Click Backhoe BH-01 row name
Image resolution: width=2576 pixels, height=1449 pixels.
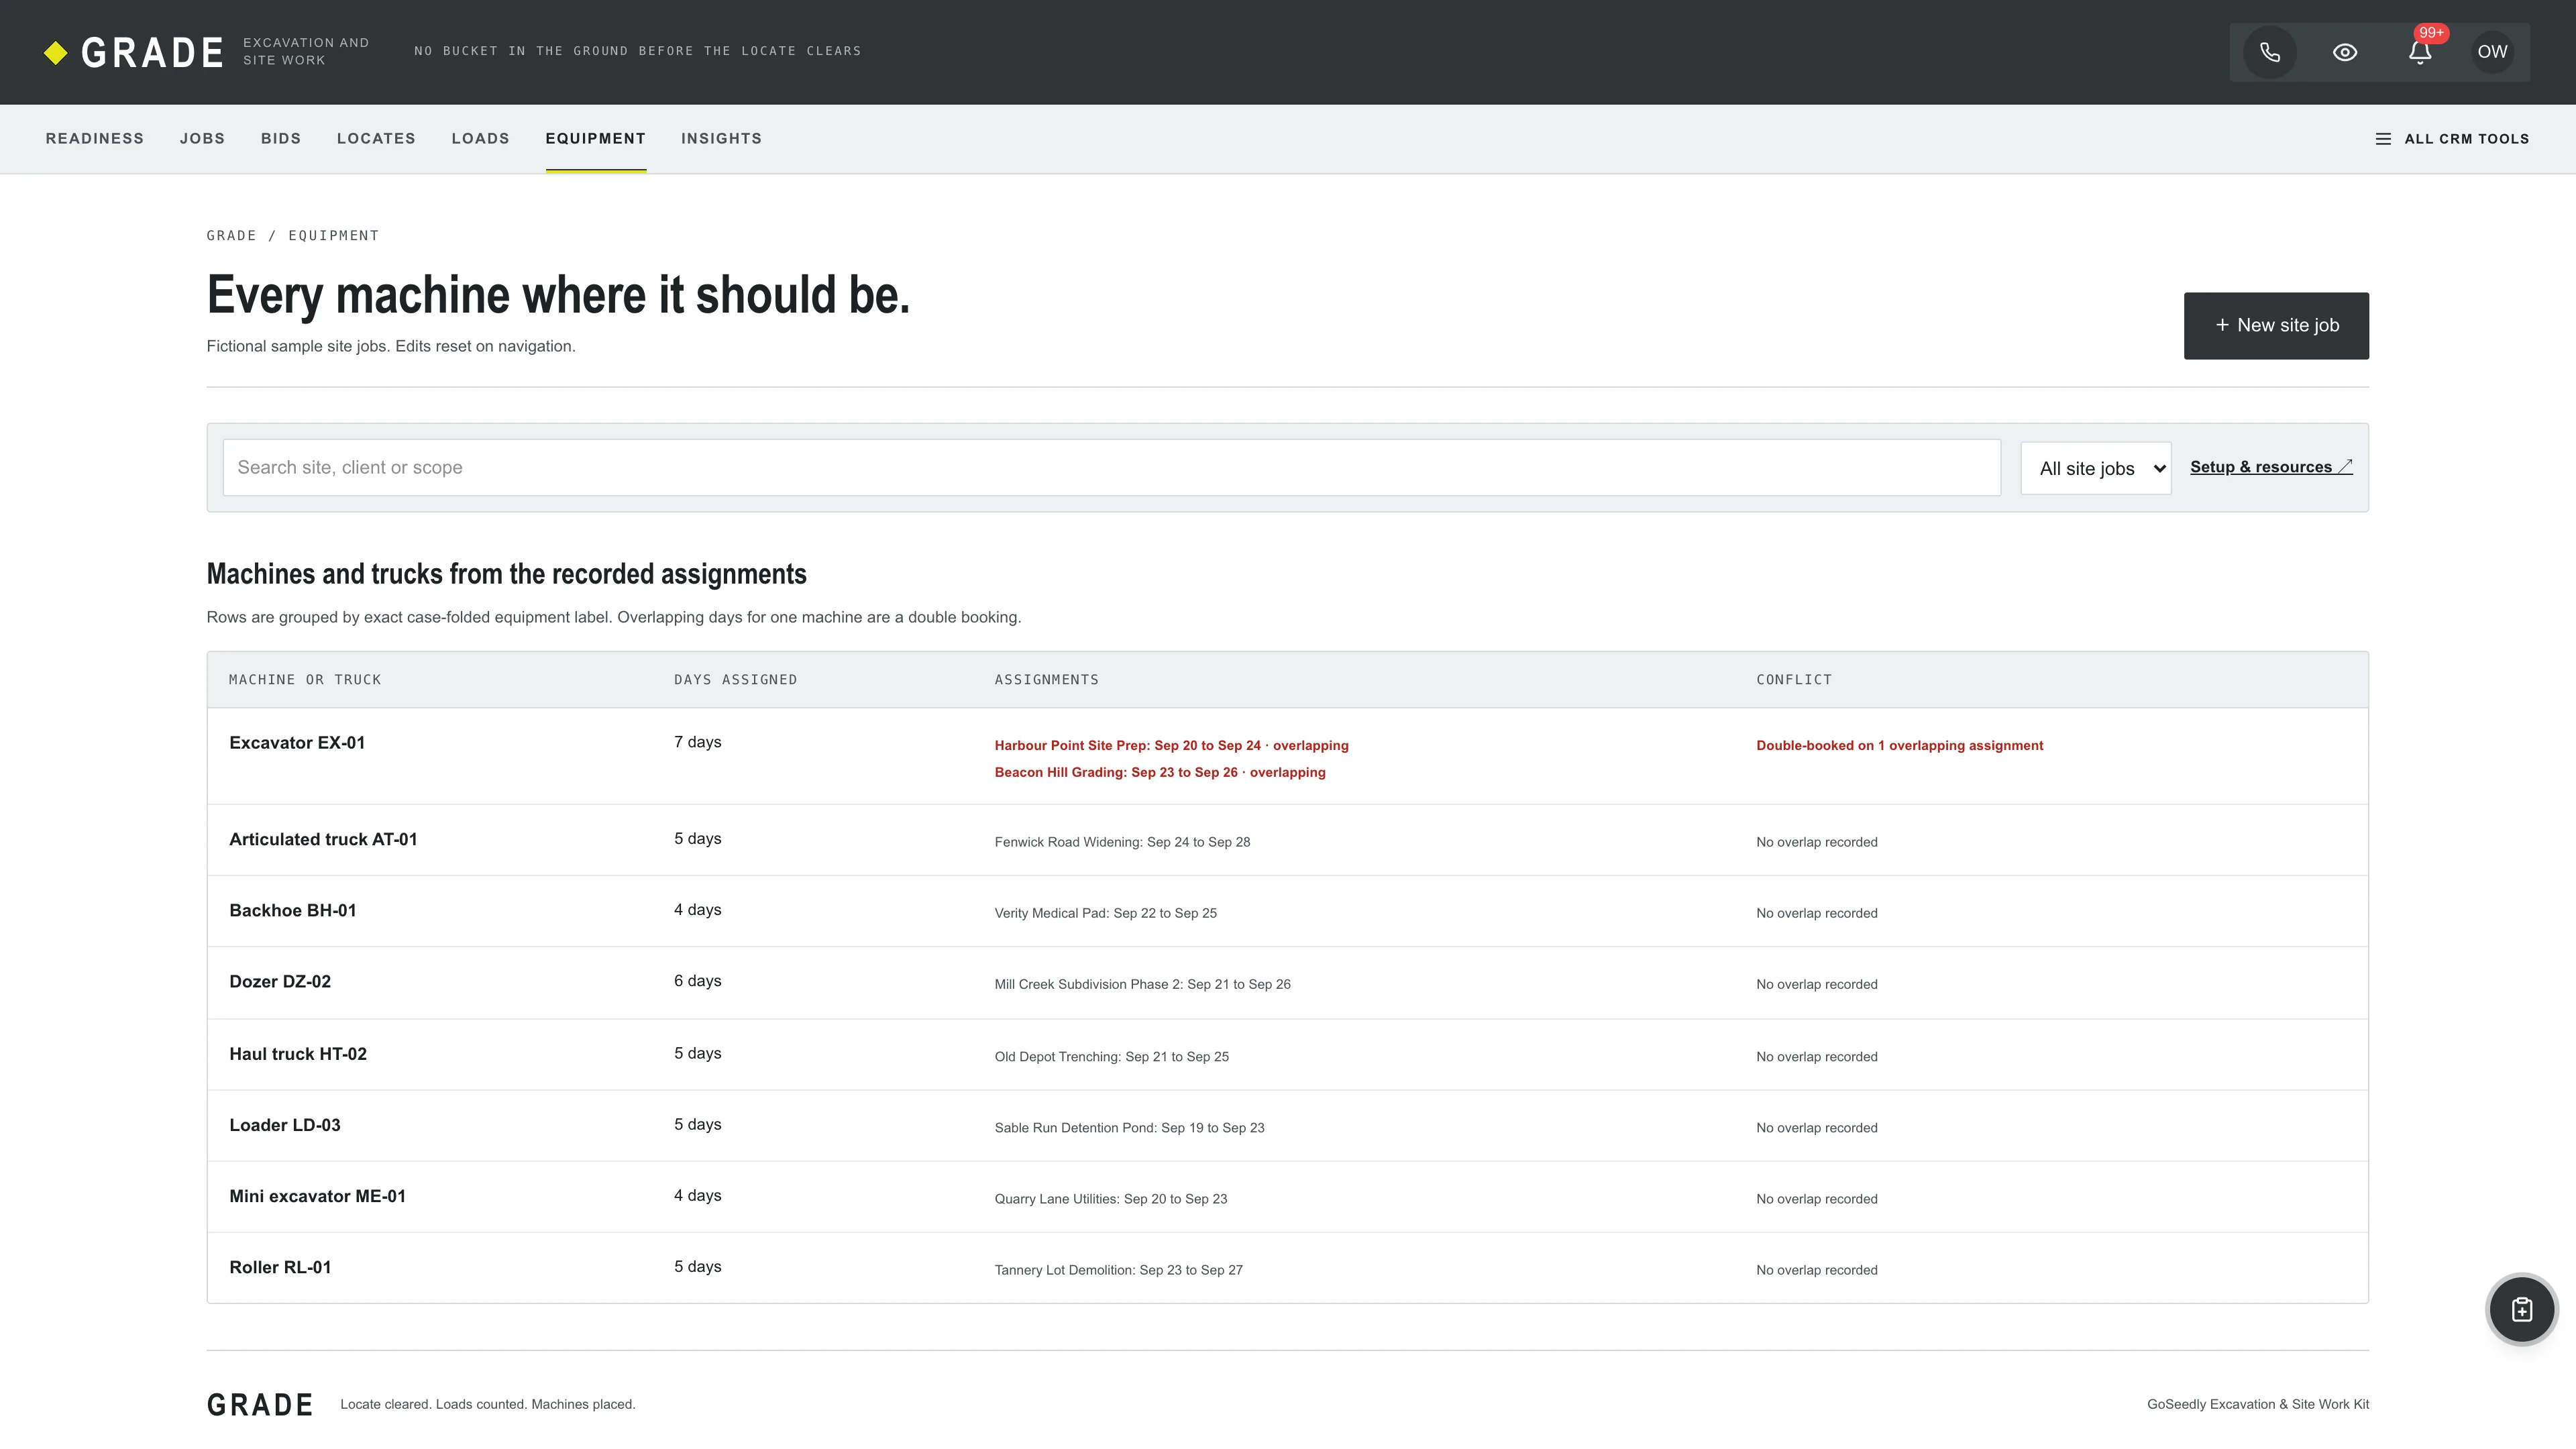click(x=293, y=911)
